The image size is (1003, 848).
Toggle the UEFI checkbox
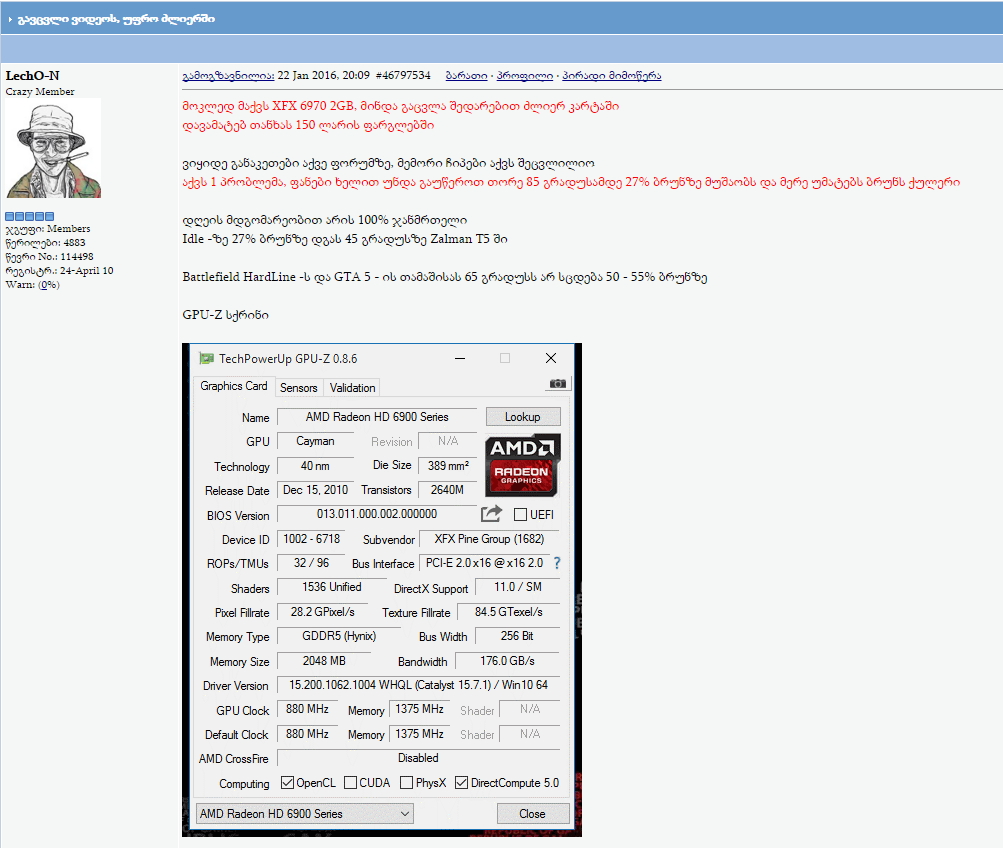click(521, 514)
